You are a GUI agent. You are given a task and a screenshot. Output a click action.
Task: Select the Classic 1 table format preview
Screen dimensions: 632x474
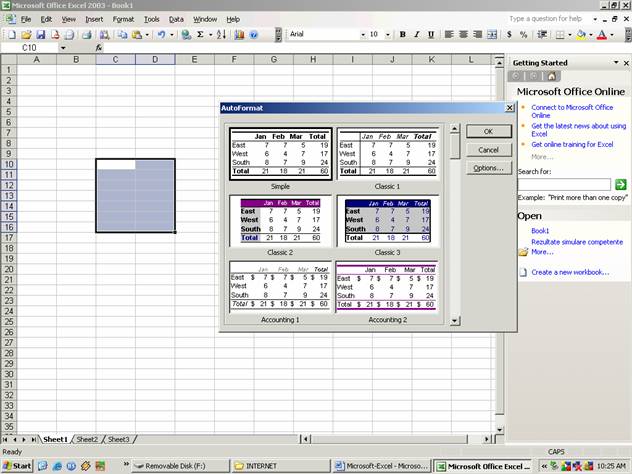(x=387, y=154)
